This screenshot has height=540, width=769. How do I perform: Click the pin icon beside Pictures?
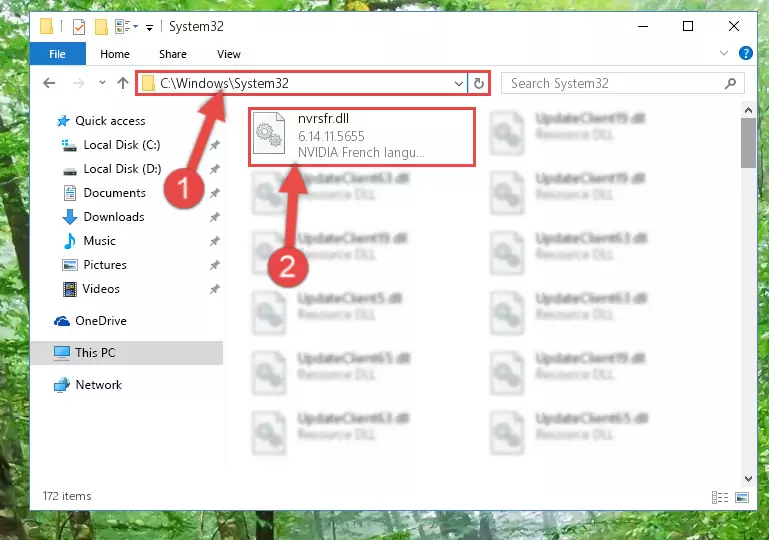pos(214,265)
